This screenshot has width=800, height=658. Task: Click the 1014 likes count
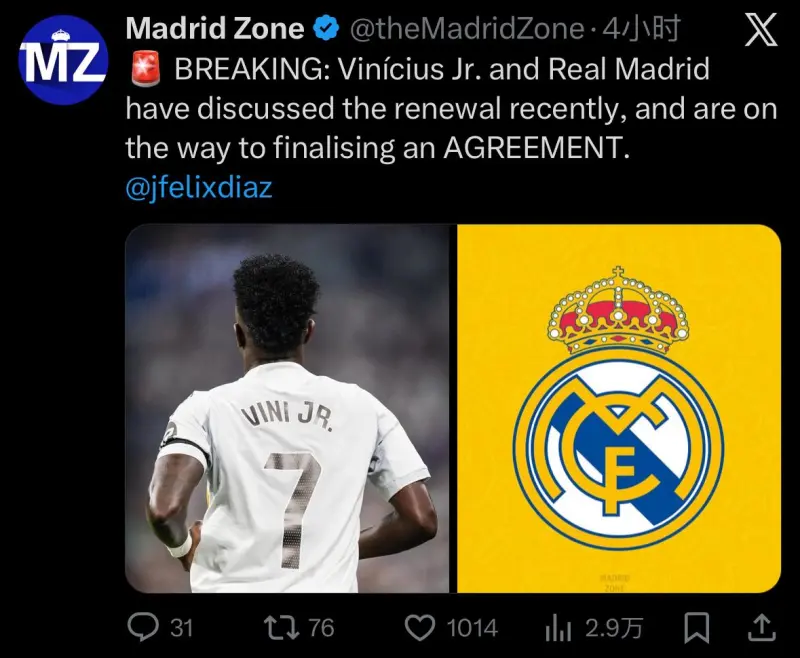tap(472, 628)
